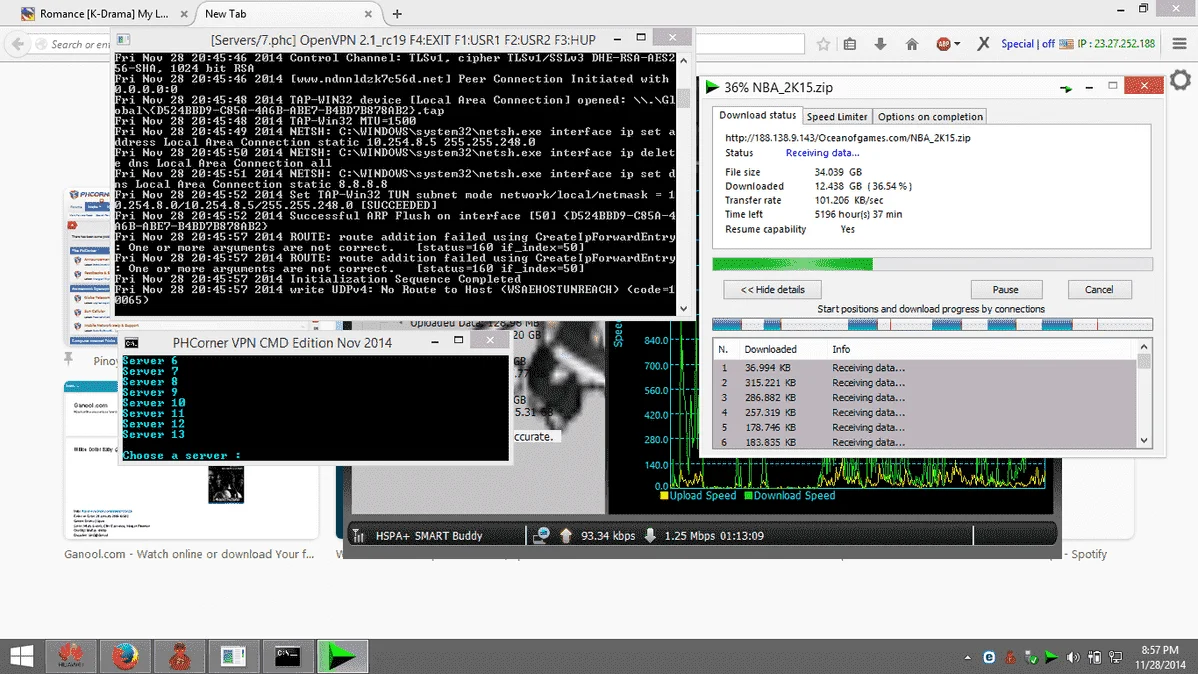Click the IDM green download progress bar
Image resolution: width=1198 pixels, height=674 pixels.
click(x=932, y=264)
